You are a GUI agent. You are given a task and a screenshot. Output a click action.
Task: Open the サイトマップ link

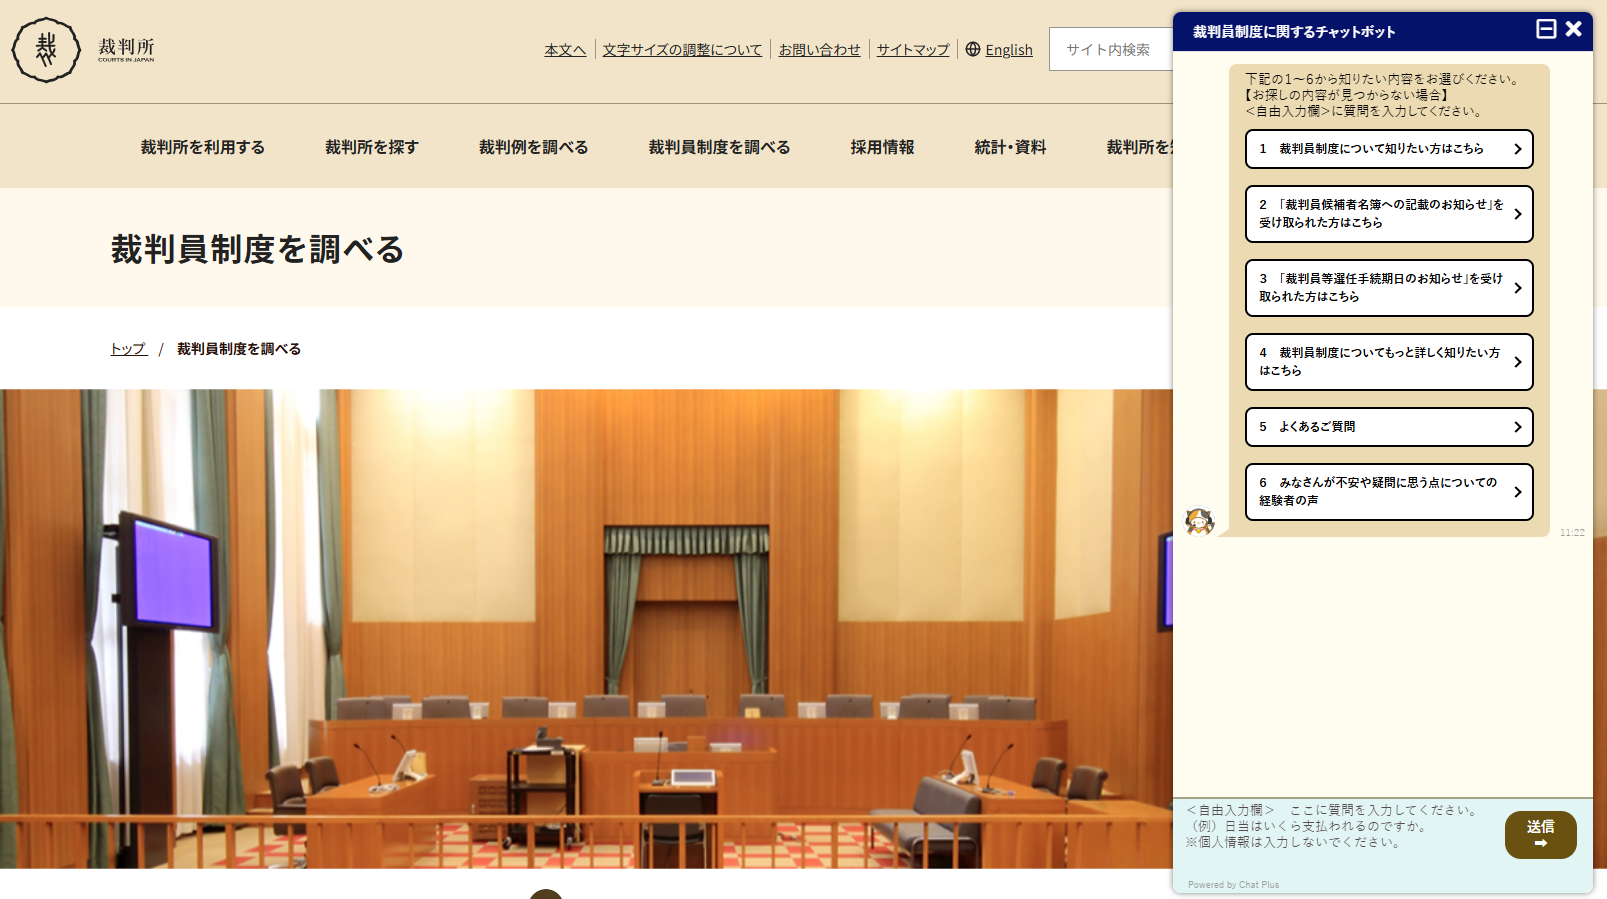coord(913,50)
